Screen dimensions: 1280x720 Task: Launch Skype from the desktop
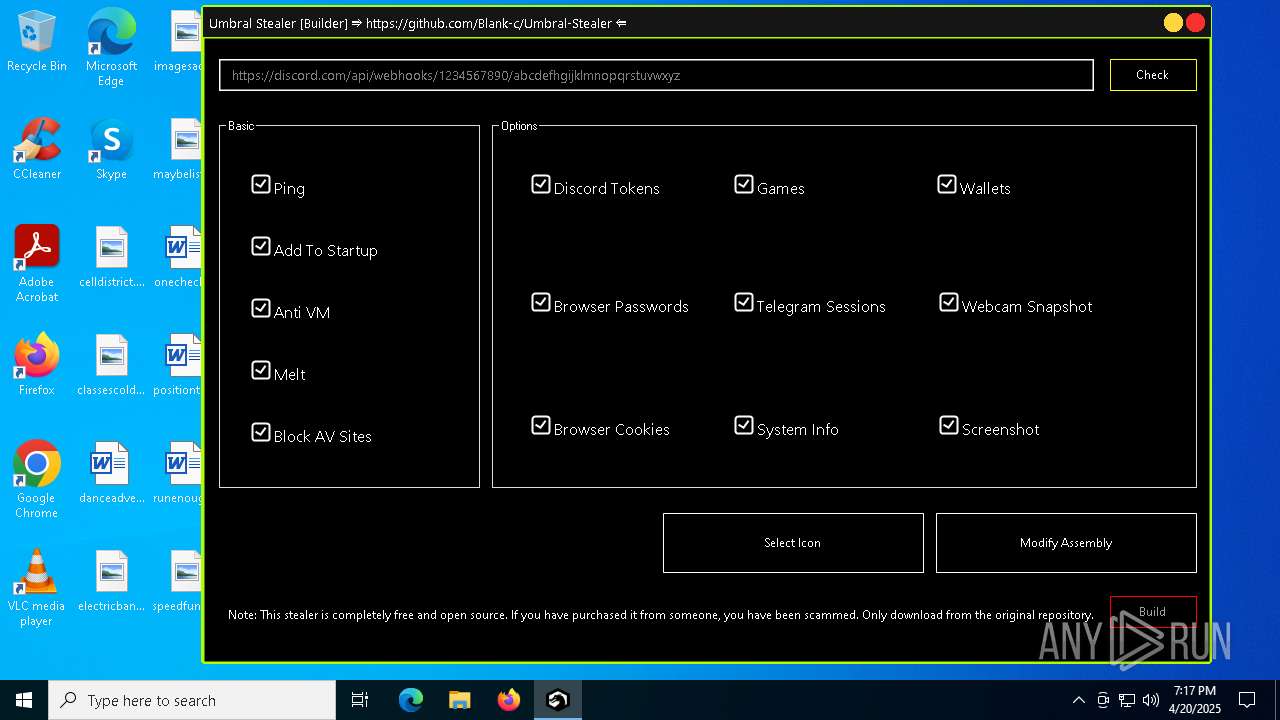[111, 149]
